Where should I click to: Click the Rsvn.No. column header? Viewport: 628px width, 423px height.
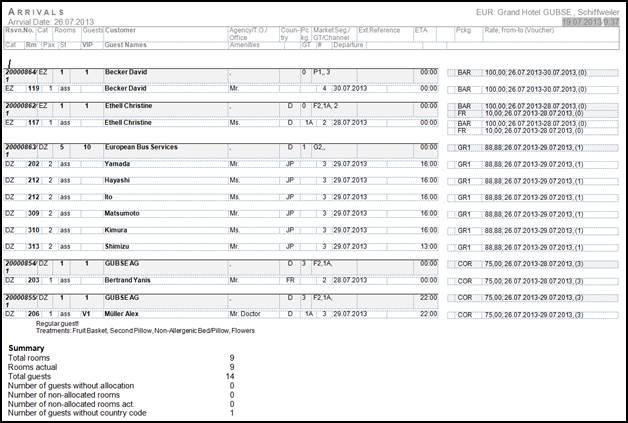(20, 30)
